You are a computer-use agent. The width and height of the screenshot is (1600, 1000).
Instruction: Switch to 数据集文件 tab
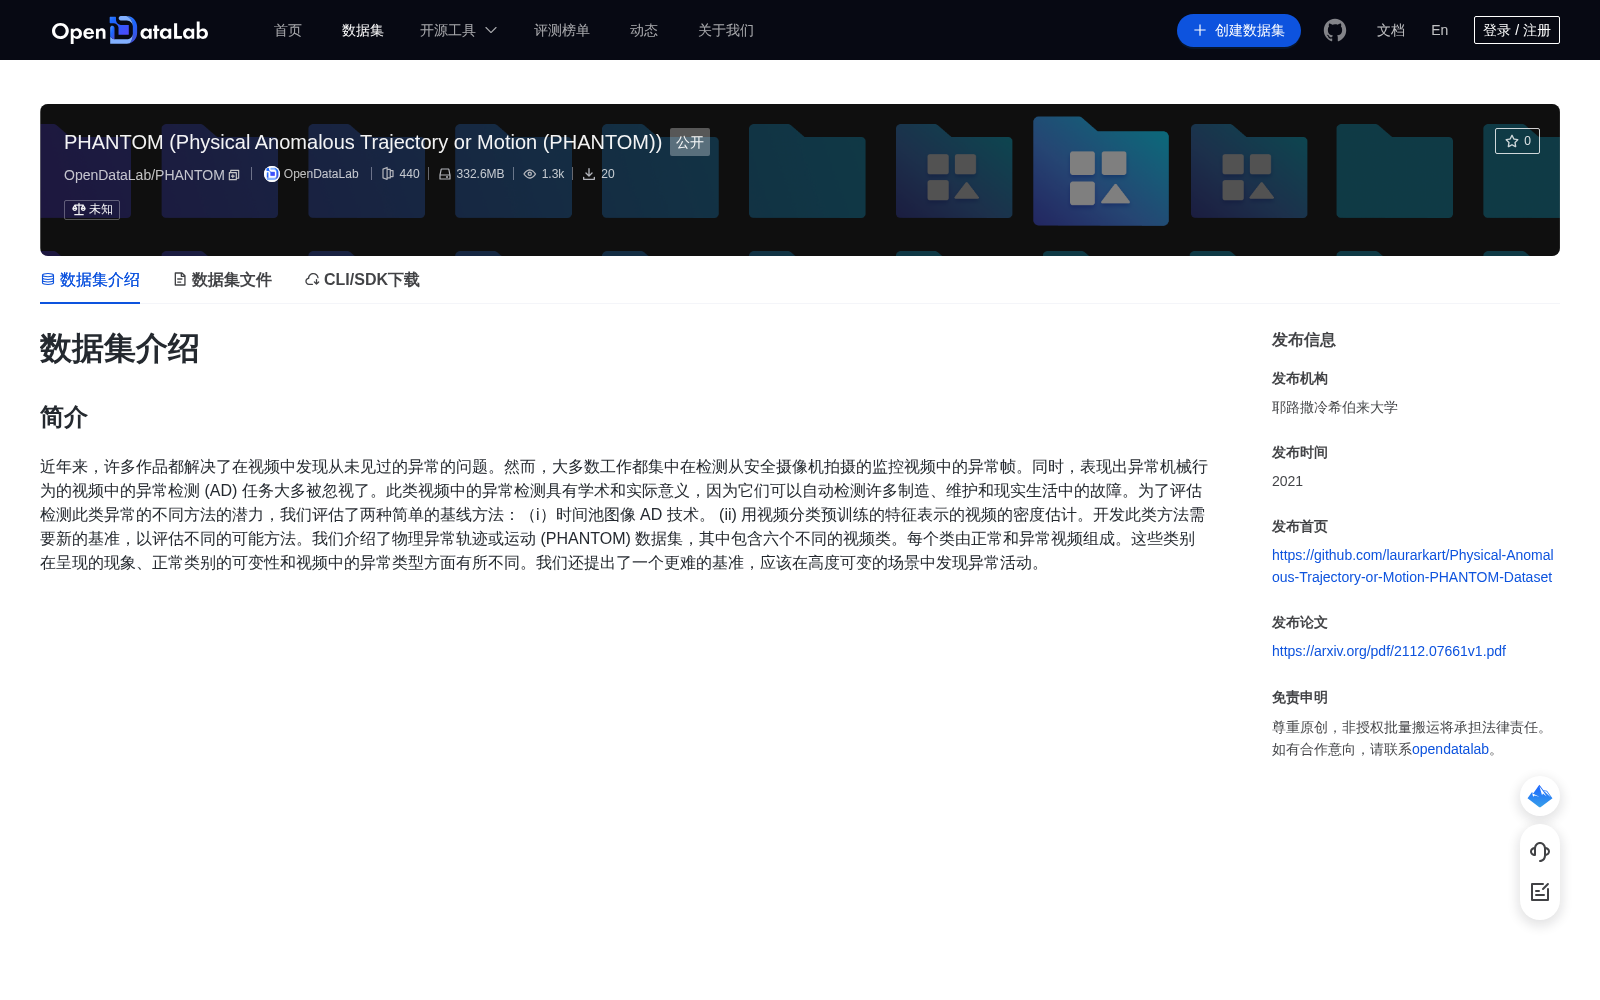pos(222,280)
